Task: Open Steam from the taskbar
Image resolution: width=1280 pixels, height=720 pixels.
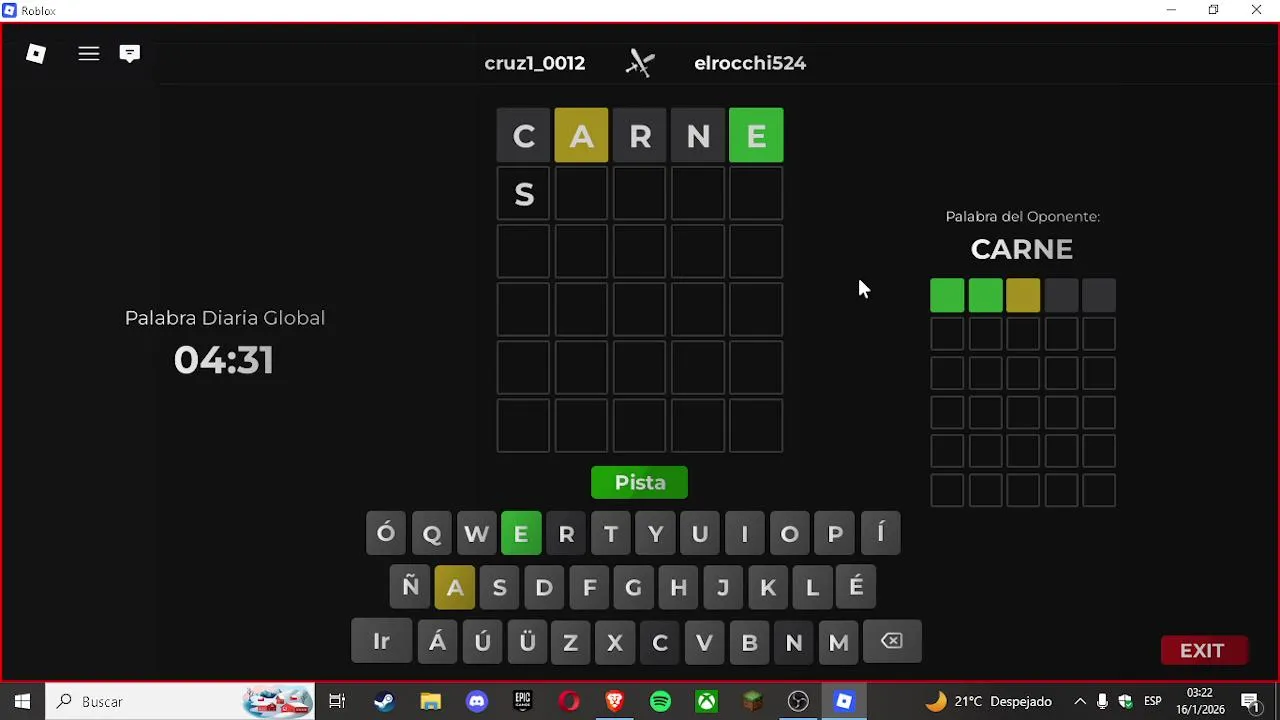Action: point(384,702)
